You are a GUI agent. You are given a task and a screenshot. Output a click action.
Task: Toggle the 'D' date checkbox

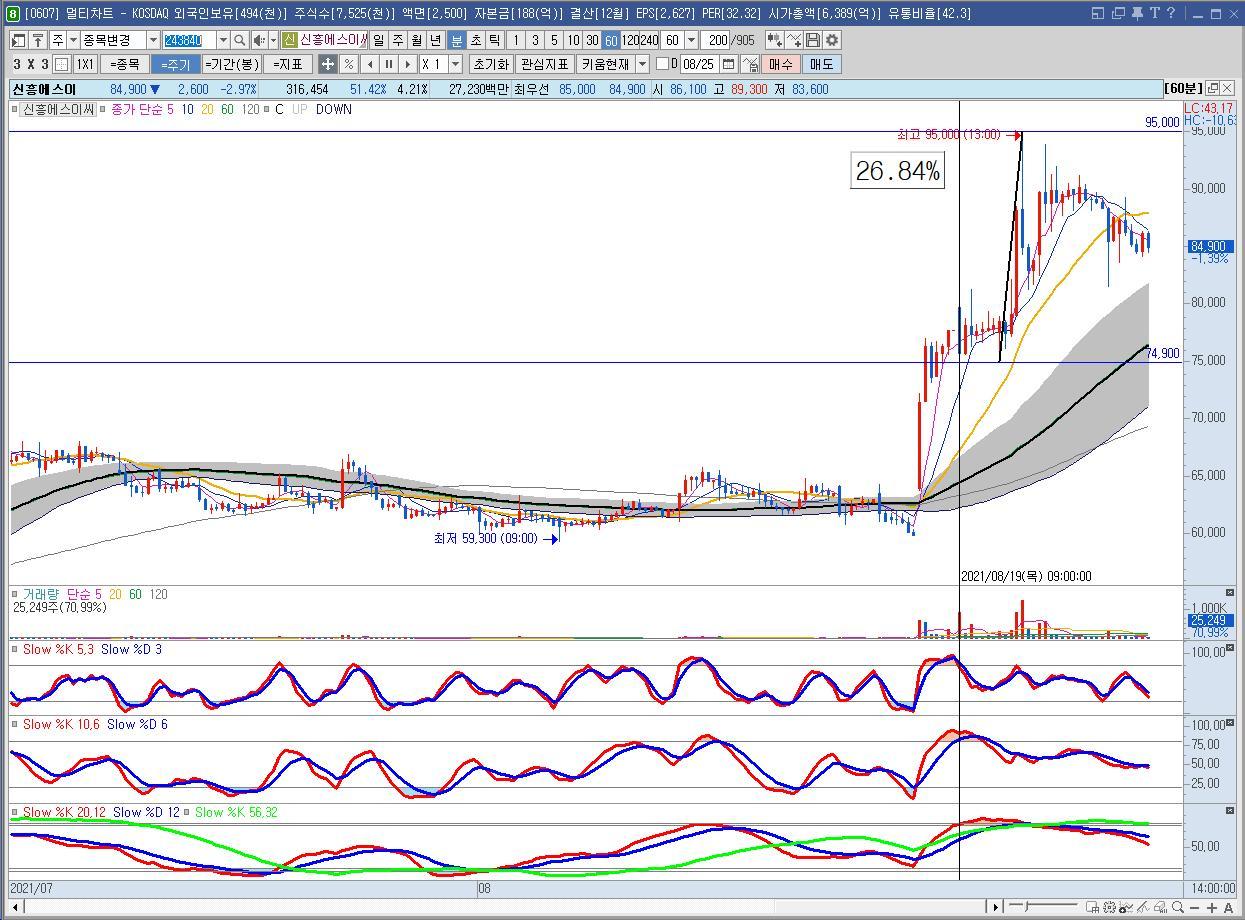point(662,64)
